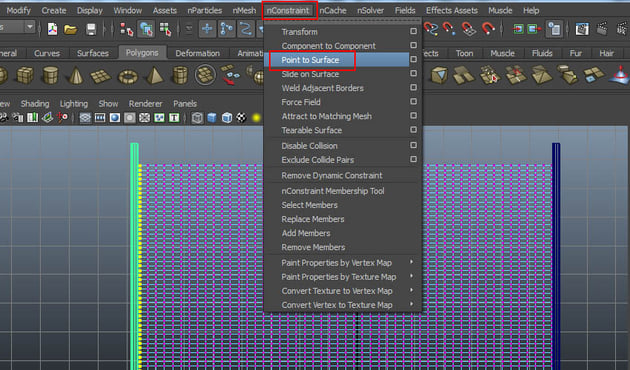Switch to the Curves shelf tab
Screen dimensions: 630x370
47,53
